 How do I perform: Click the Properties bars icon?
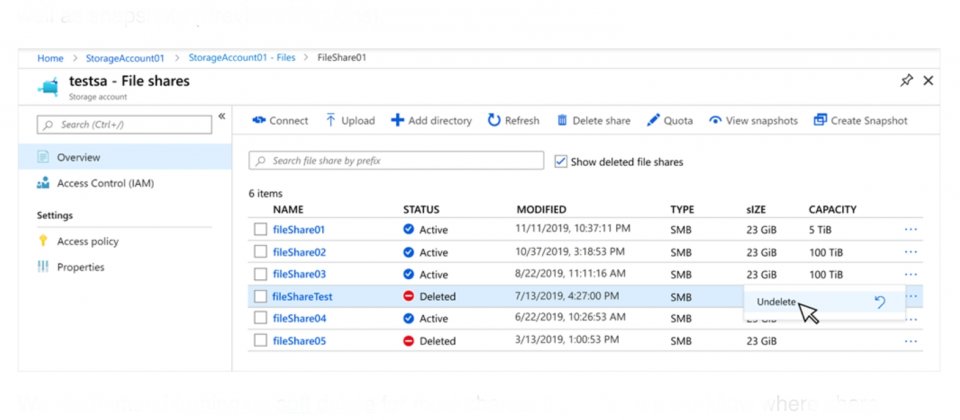43,266
